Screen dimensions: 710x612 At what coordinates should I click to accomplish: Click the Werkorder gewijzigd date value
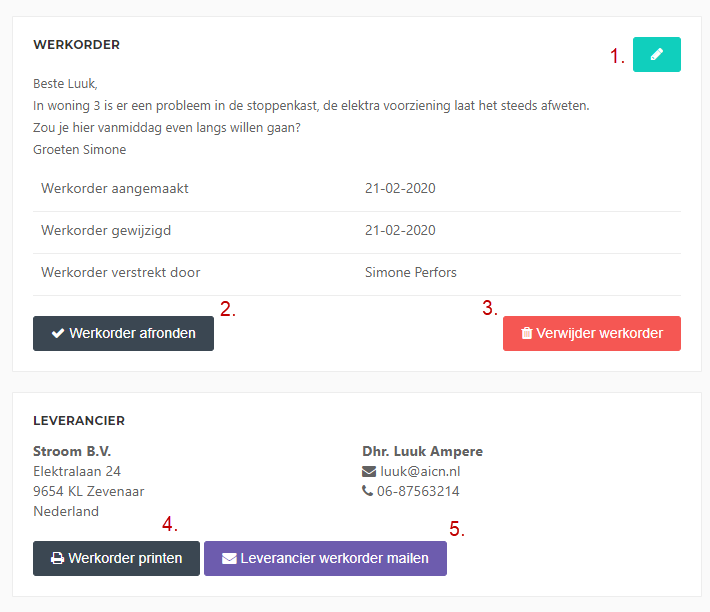[400, 230]
